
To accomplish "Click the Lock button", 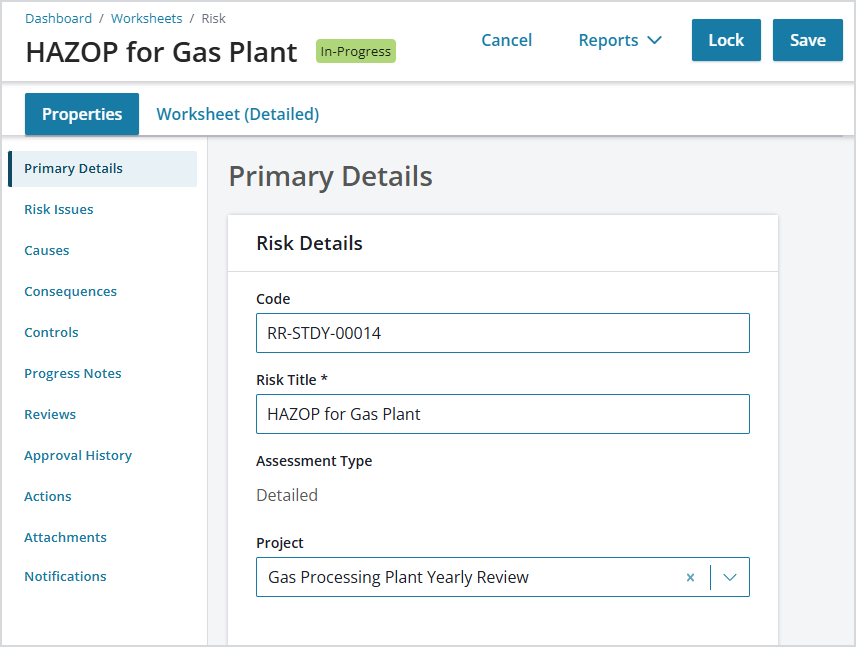I will [726, 40].
